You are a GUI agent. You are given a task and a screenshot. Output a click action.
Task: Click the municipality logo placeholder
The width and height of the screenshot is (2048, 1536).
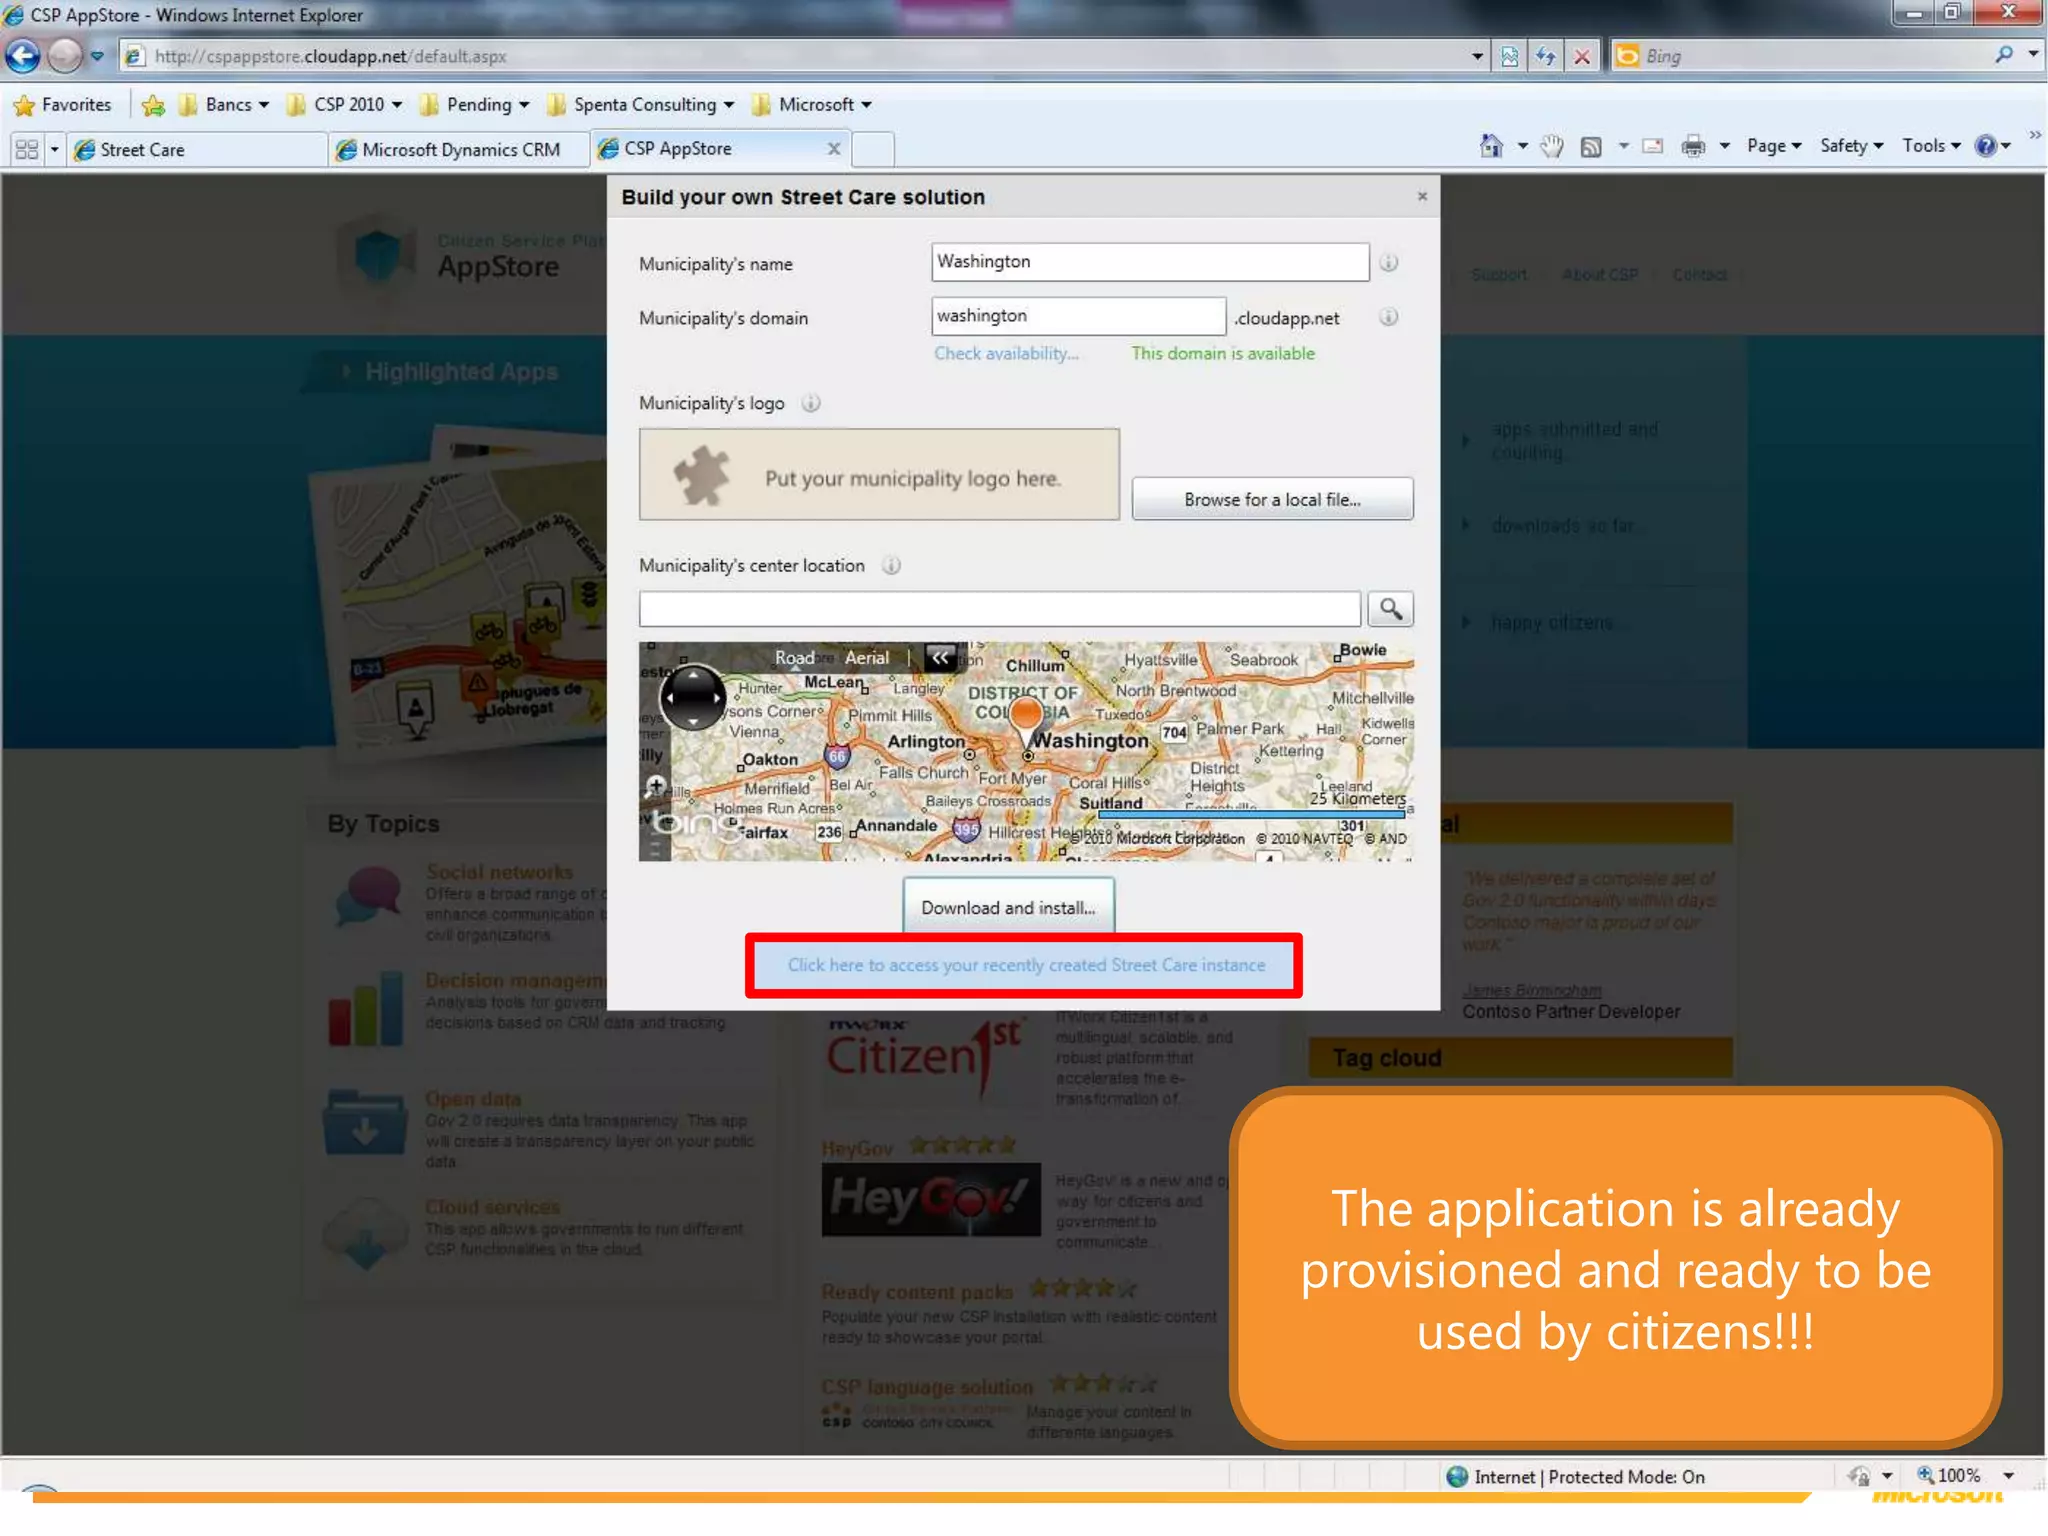coord(879,475)
